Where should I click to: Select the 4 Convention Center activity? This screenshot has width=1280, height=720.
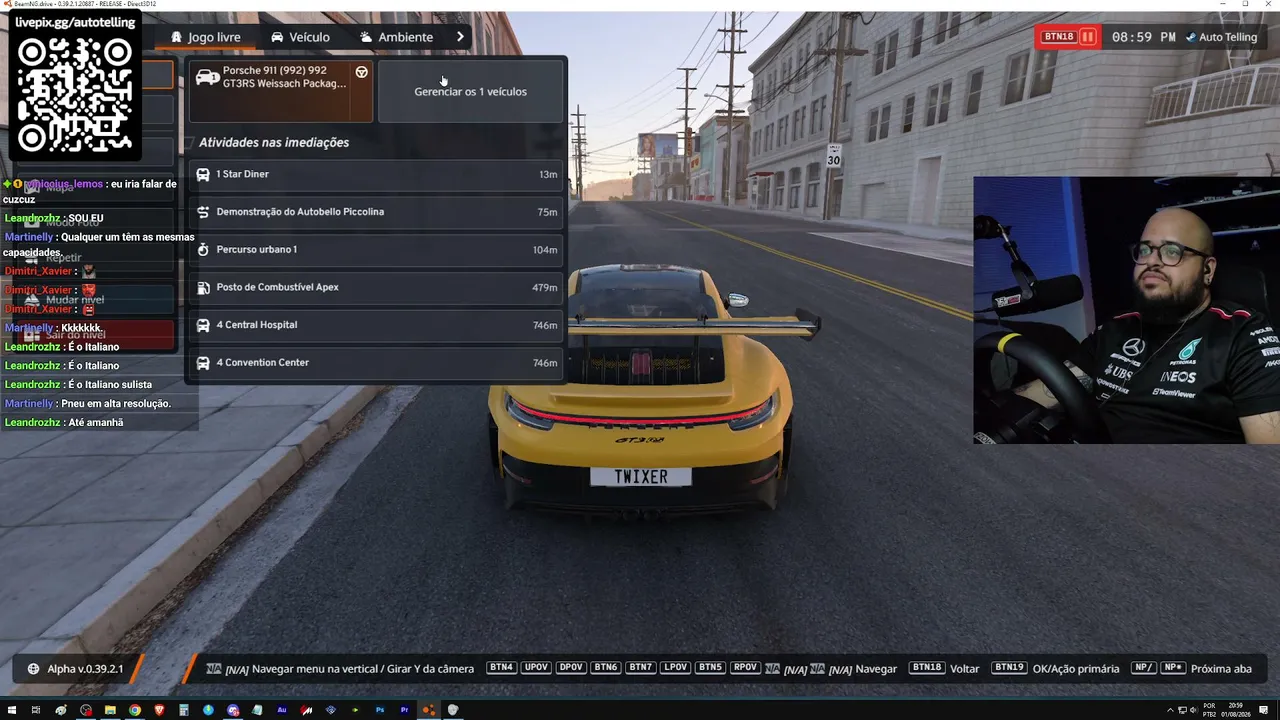[376, 363]
